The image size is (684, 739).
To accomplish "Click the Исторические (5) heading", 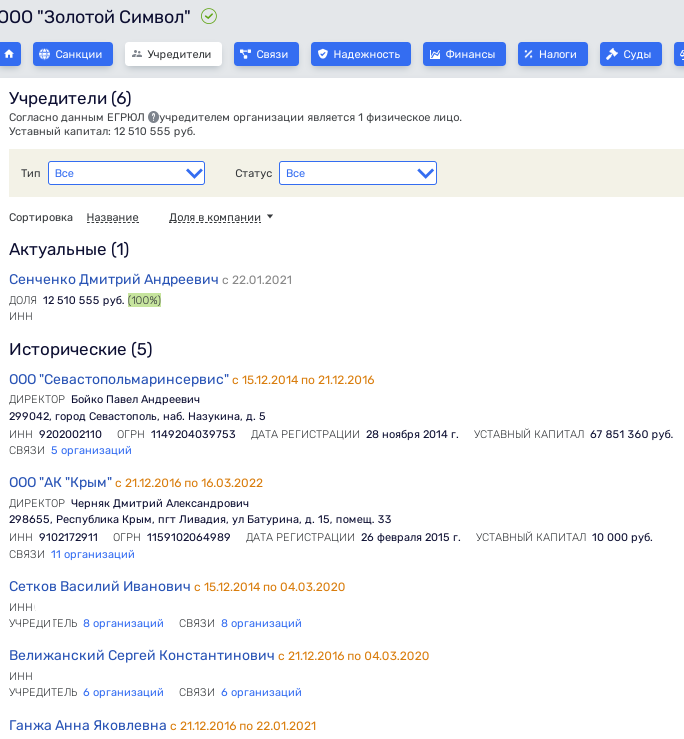I will (x=81, y=349).
